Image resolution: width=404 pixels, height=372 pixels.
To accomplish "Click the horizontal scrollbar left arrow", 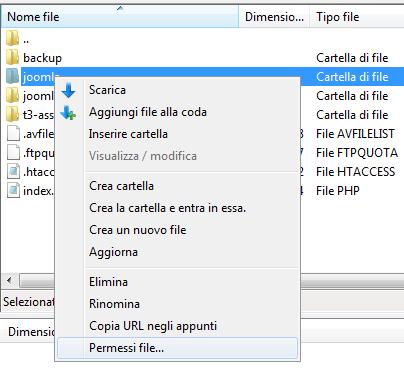I will tap(9, 280).
